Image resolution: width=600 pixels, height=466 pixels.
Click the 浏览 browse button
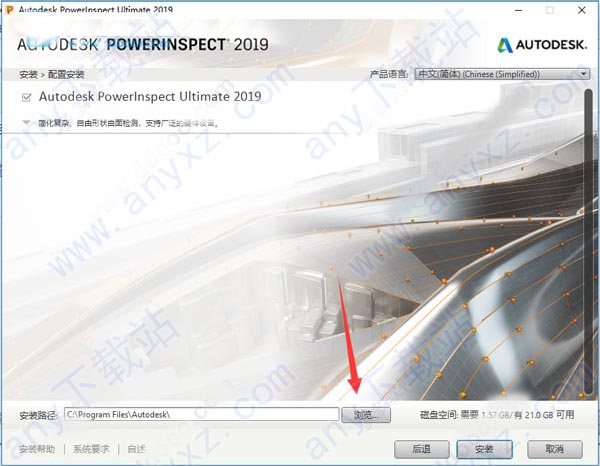click(366, 415)
